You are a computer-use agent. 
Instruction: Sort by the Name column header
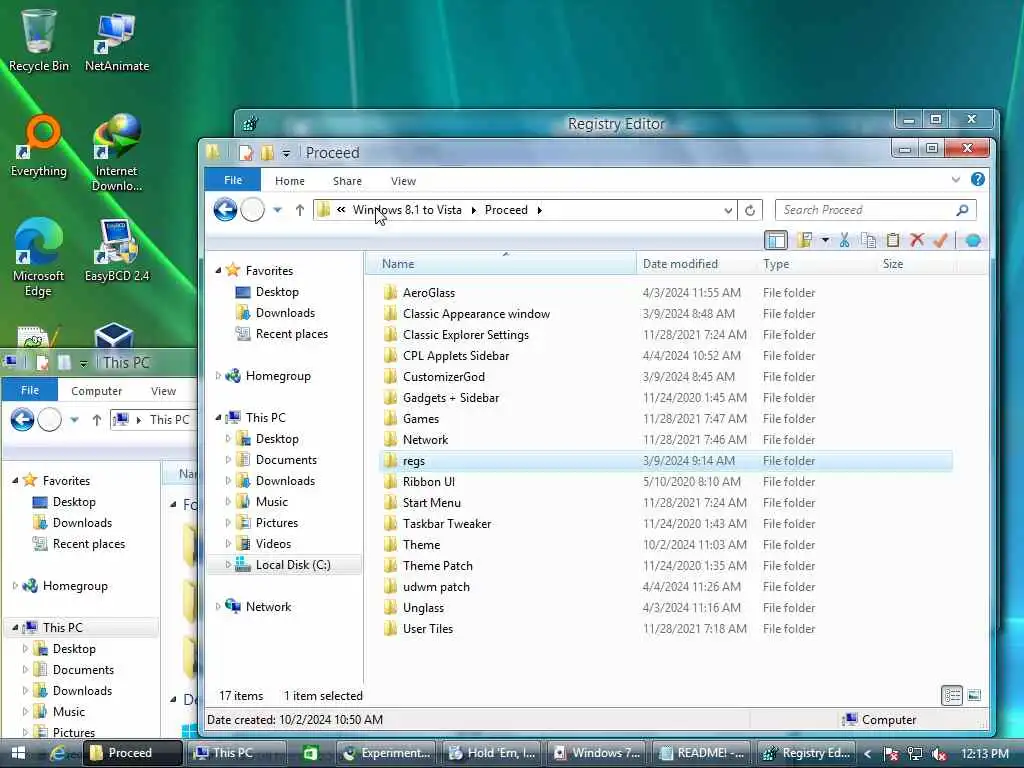pyautogui.click(x=500, y=264)
